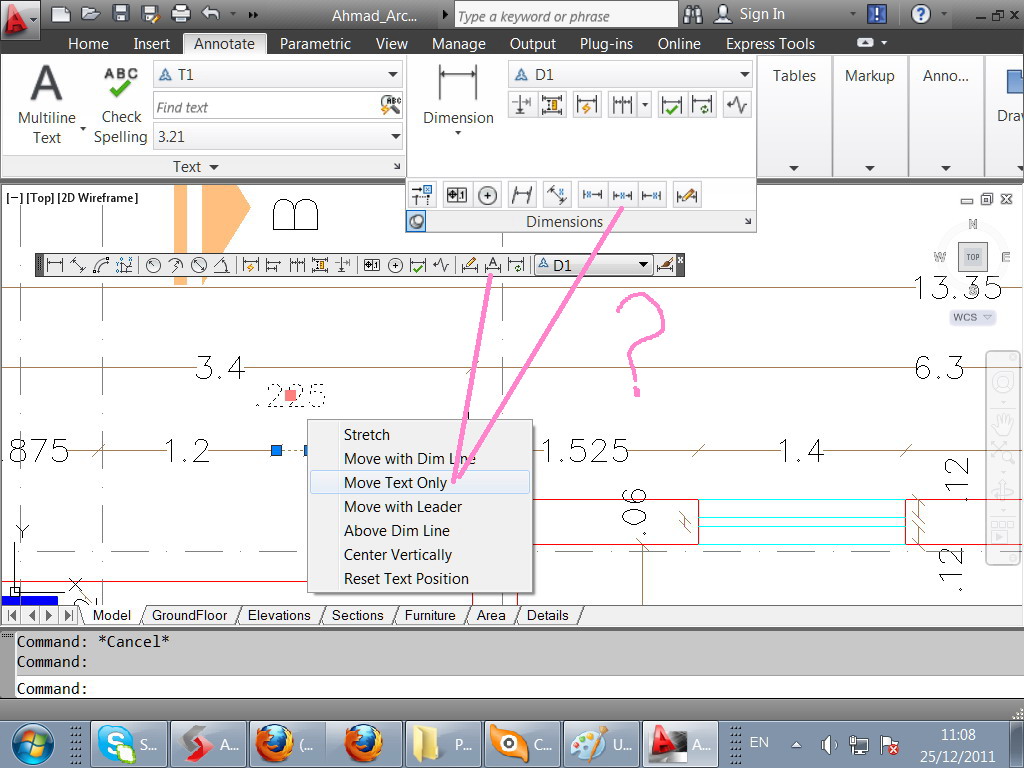Click the Continue dimension icon in ribbon
1024x768 pixels.
(622, 104)
